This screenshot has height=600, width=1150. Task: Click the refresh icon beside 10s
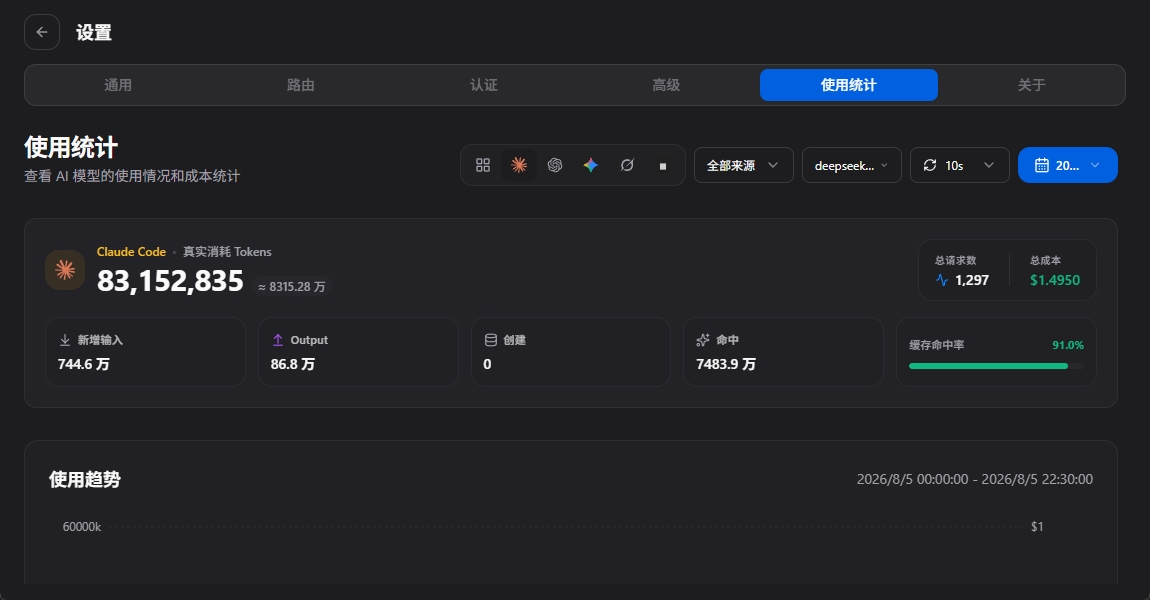tap(930, 165)
